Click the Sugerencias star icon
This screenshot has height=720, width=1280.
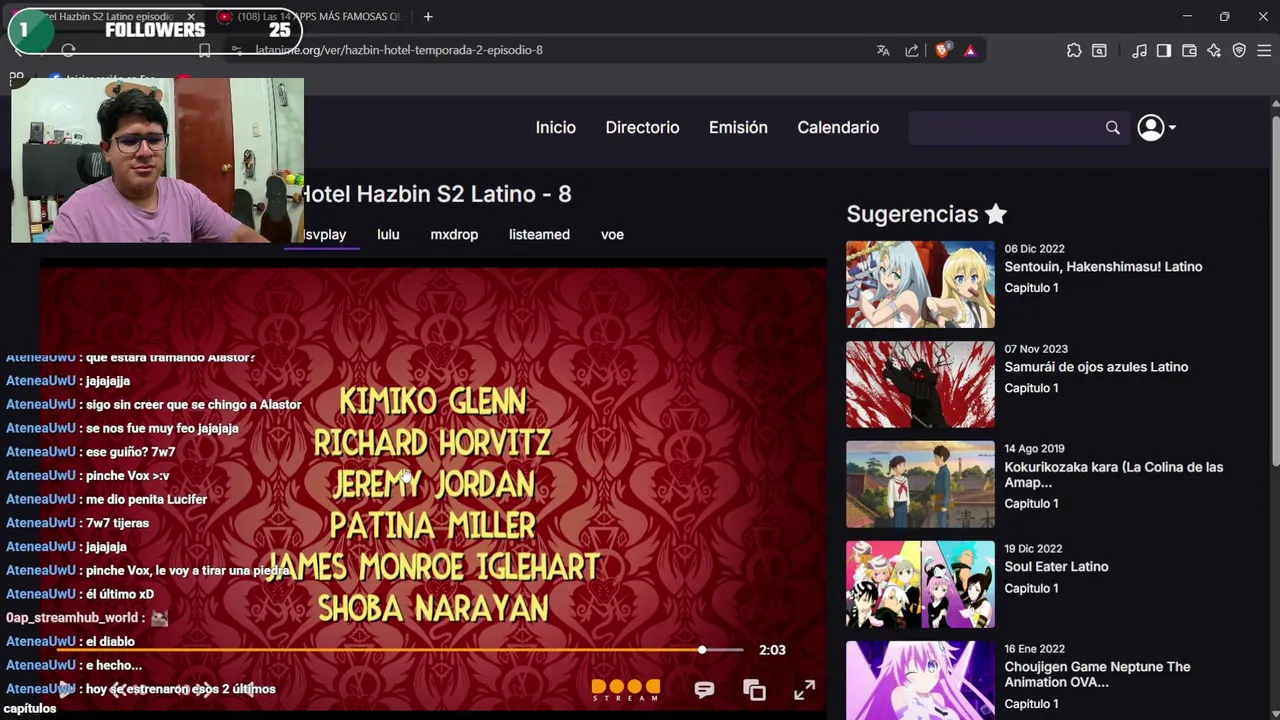tap(996, 213)
